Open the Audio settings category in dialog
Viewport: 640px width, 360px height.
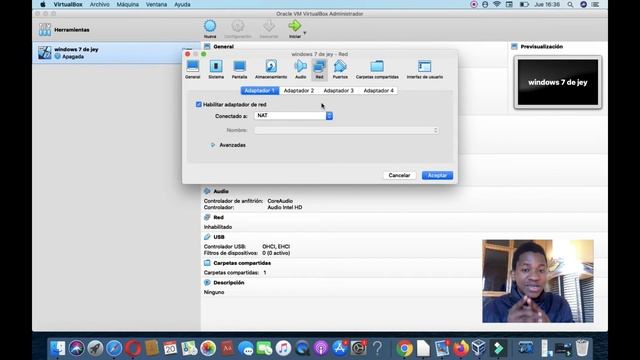point(300,69)
